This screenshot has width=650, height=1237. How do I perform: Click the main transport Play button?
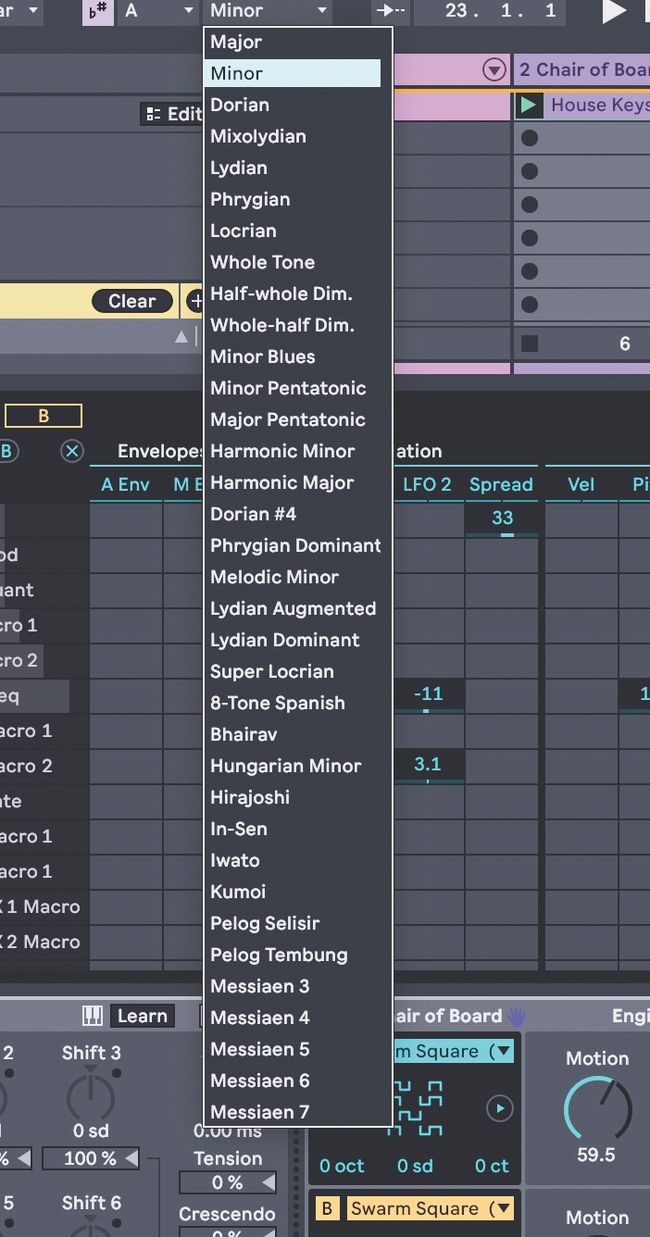tap(613, 11)
